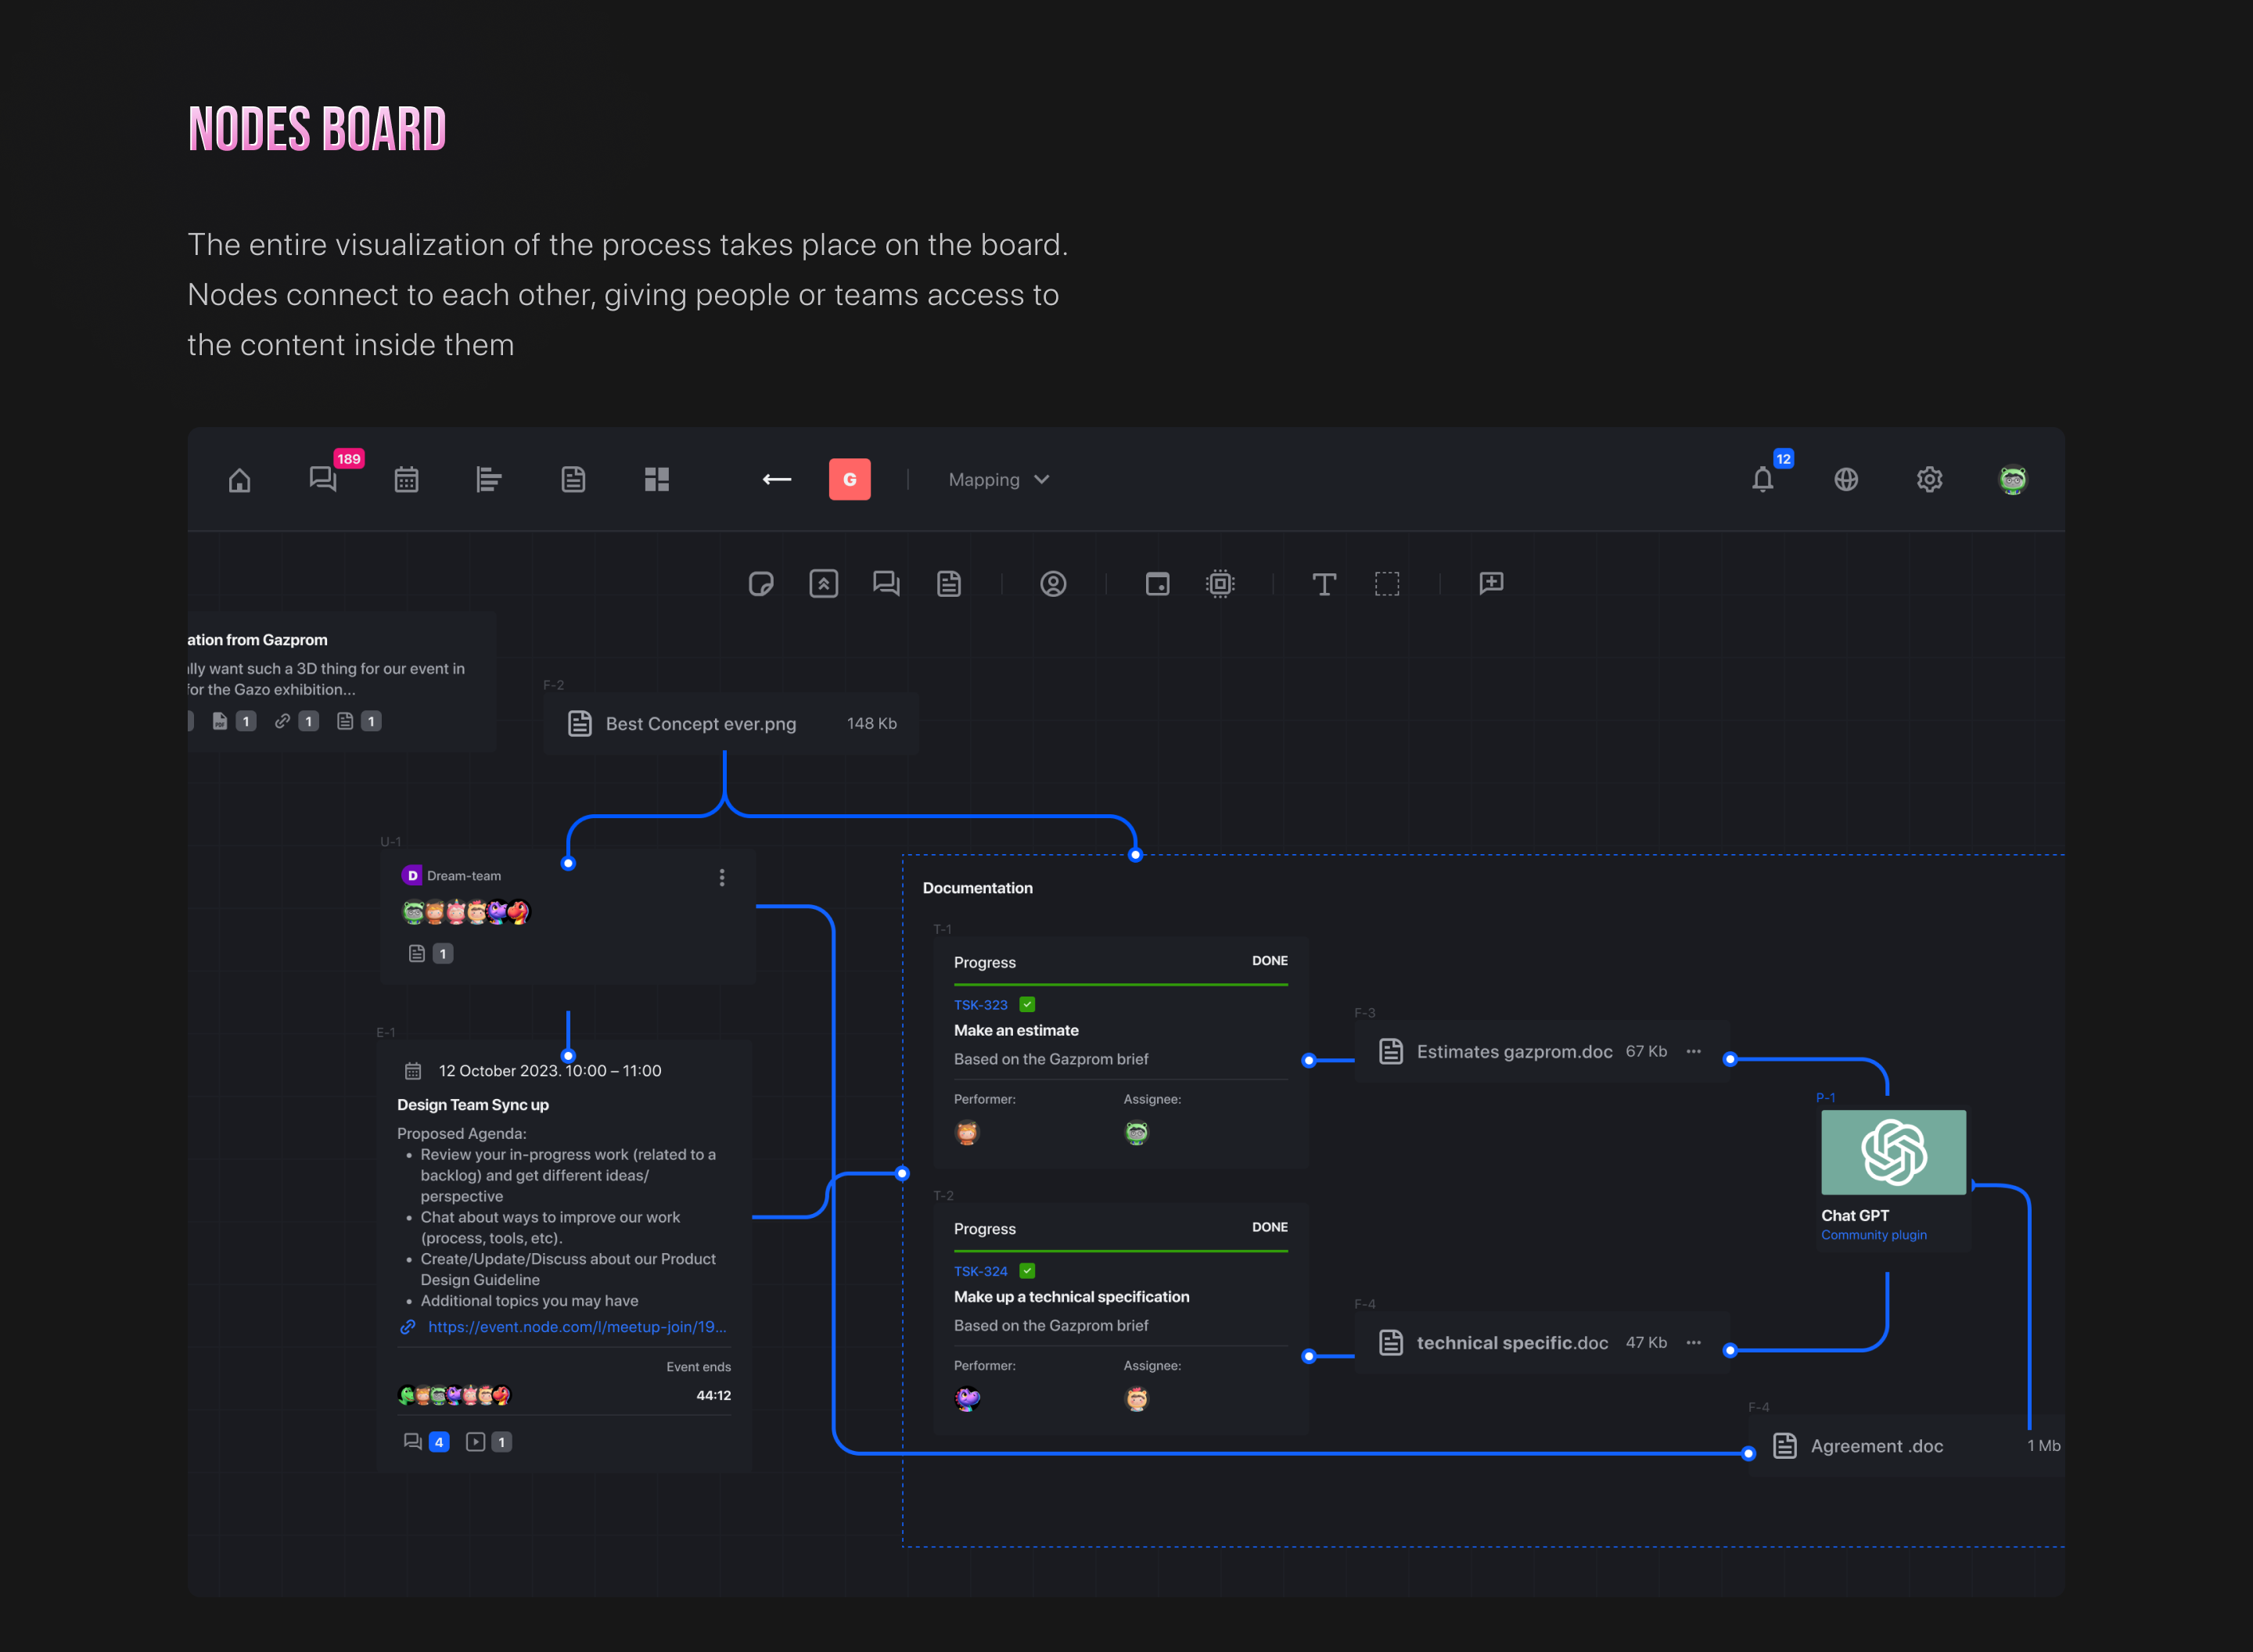Add a comment using the comment-plus icon
Screen dimensions: 2253x1652
tap(1491, 583)
